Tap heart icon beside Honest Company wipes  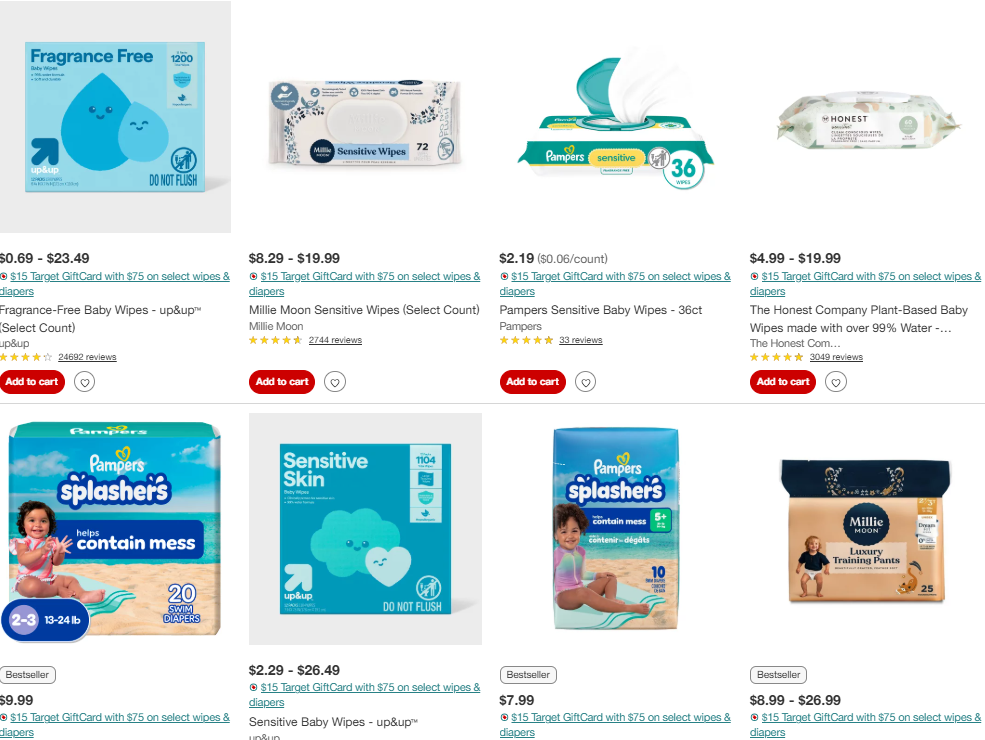[835, 382]
